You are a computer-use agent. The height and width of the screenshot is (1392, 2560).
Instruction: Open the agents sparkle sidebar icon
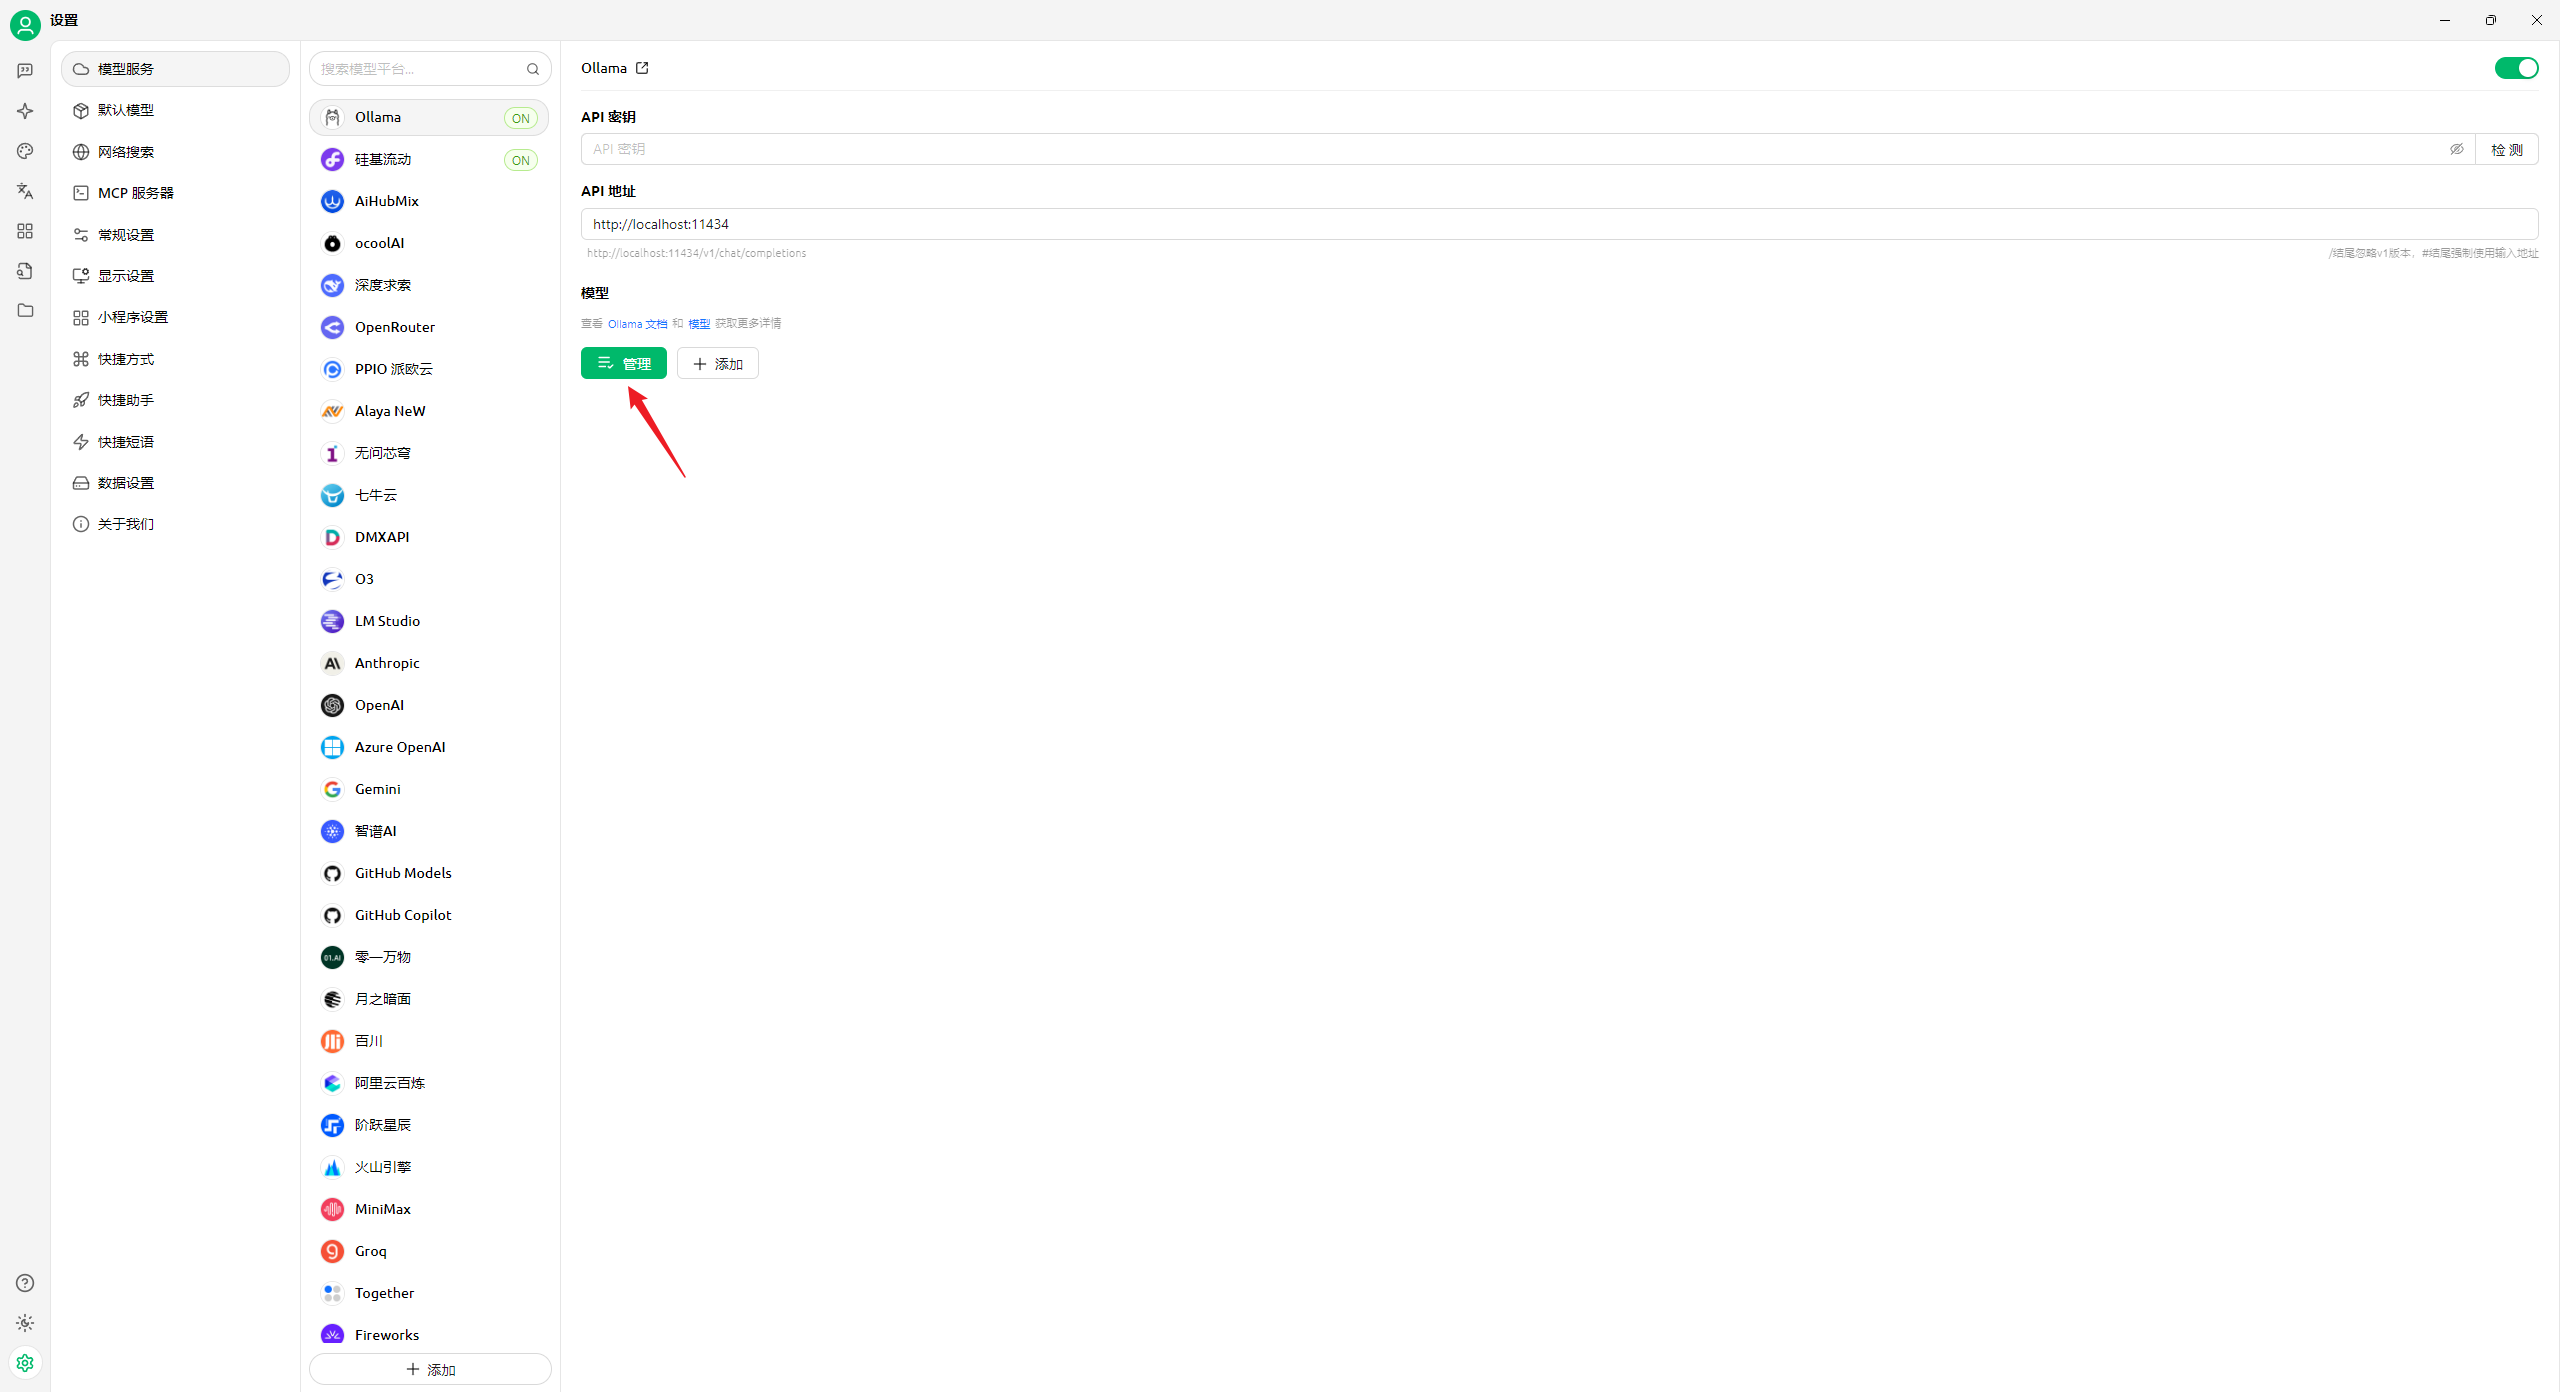pyautogui.click(x=25, y=111)
